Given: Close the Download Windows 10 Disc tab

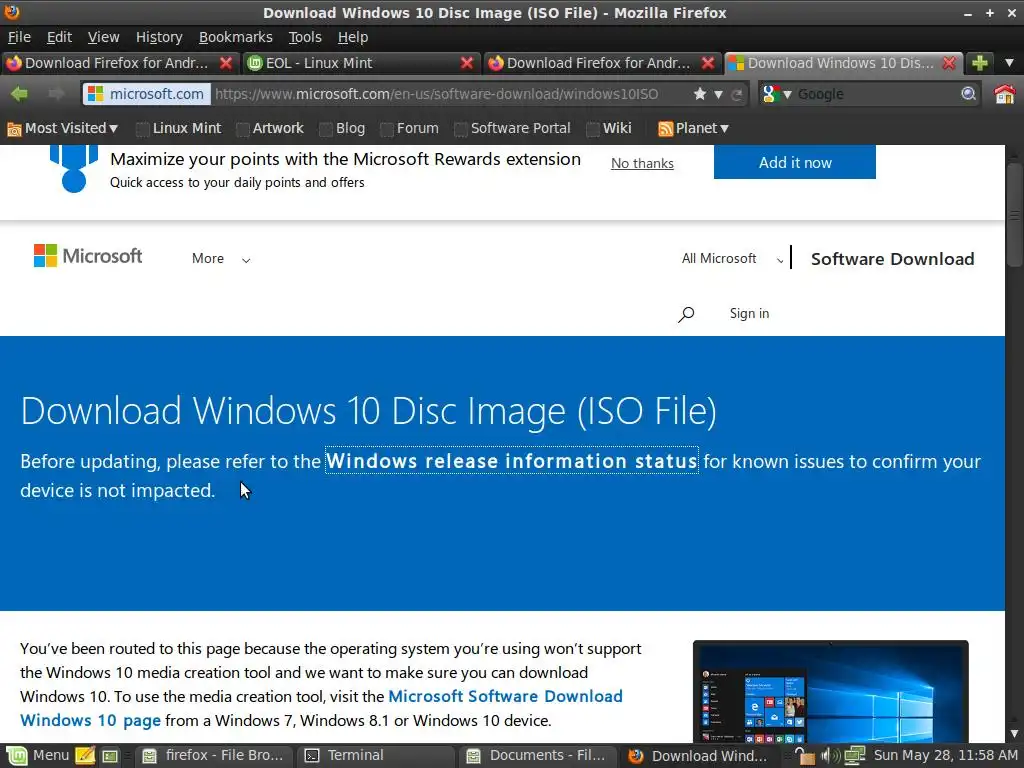Looking at the screenshot, I should 949,63.
